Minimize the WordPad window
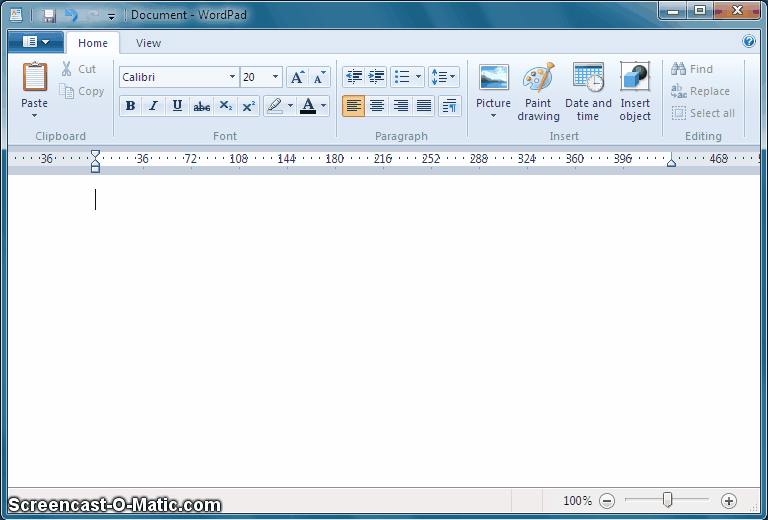768x520 pixels. pyautogui.click(x=673, y=11)
